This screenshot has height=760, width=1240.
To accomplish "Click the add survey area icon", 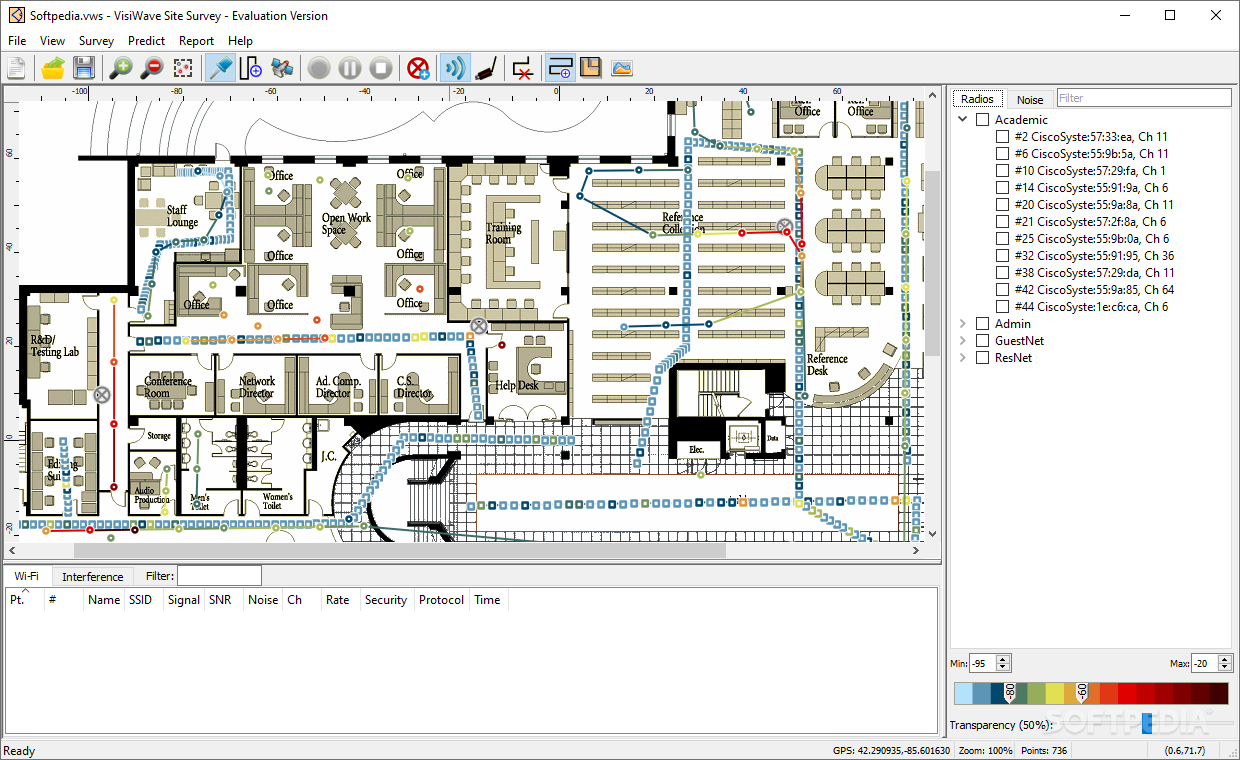I will [x=560, y=68].
